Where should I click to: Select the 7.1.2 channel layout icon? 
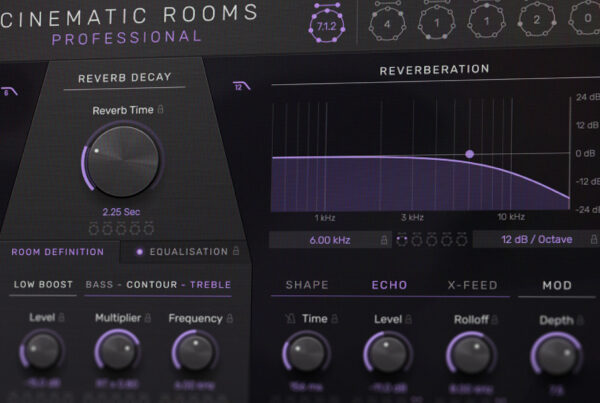(x=326, y=26)
